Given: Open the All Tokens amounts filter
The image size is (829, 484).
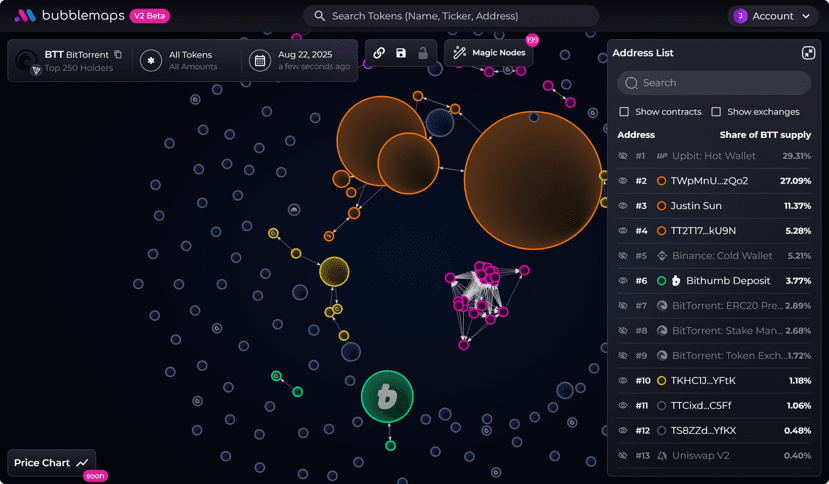Looking at the screenshot, I should (x=188, y=60).
